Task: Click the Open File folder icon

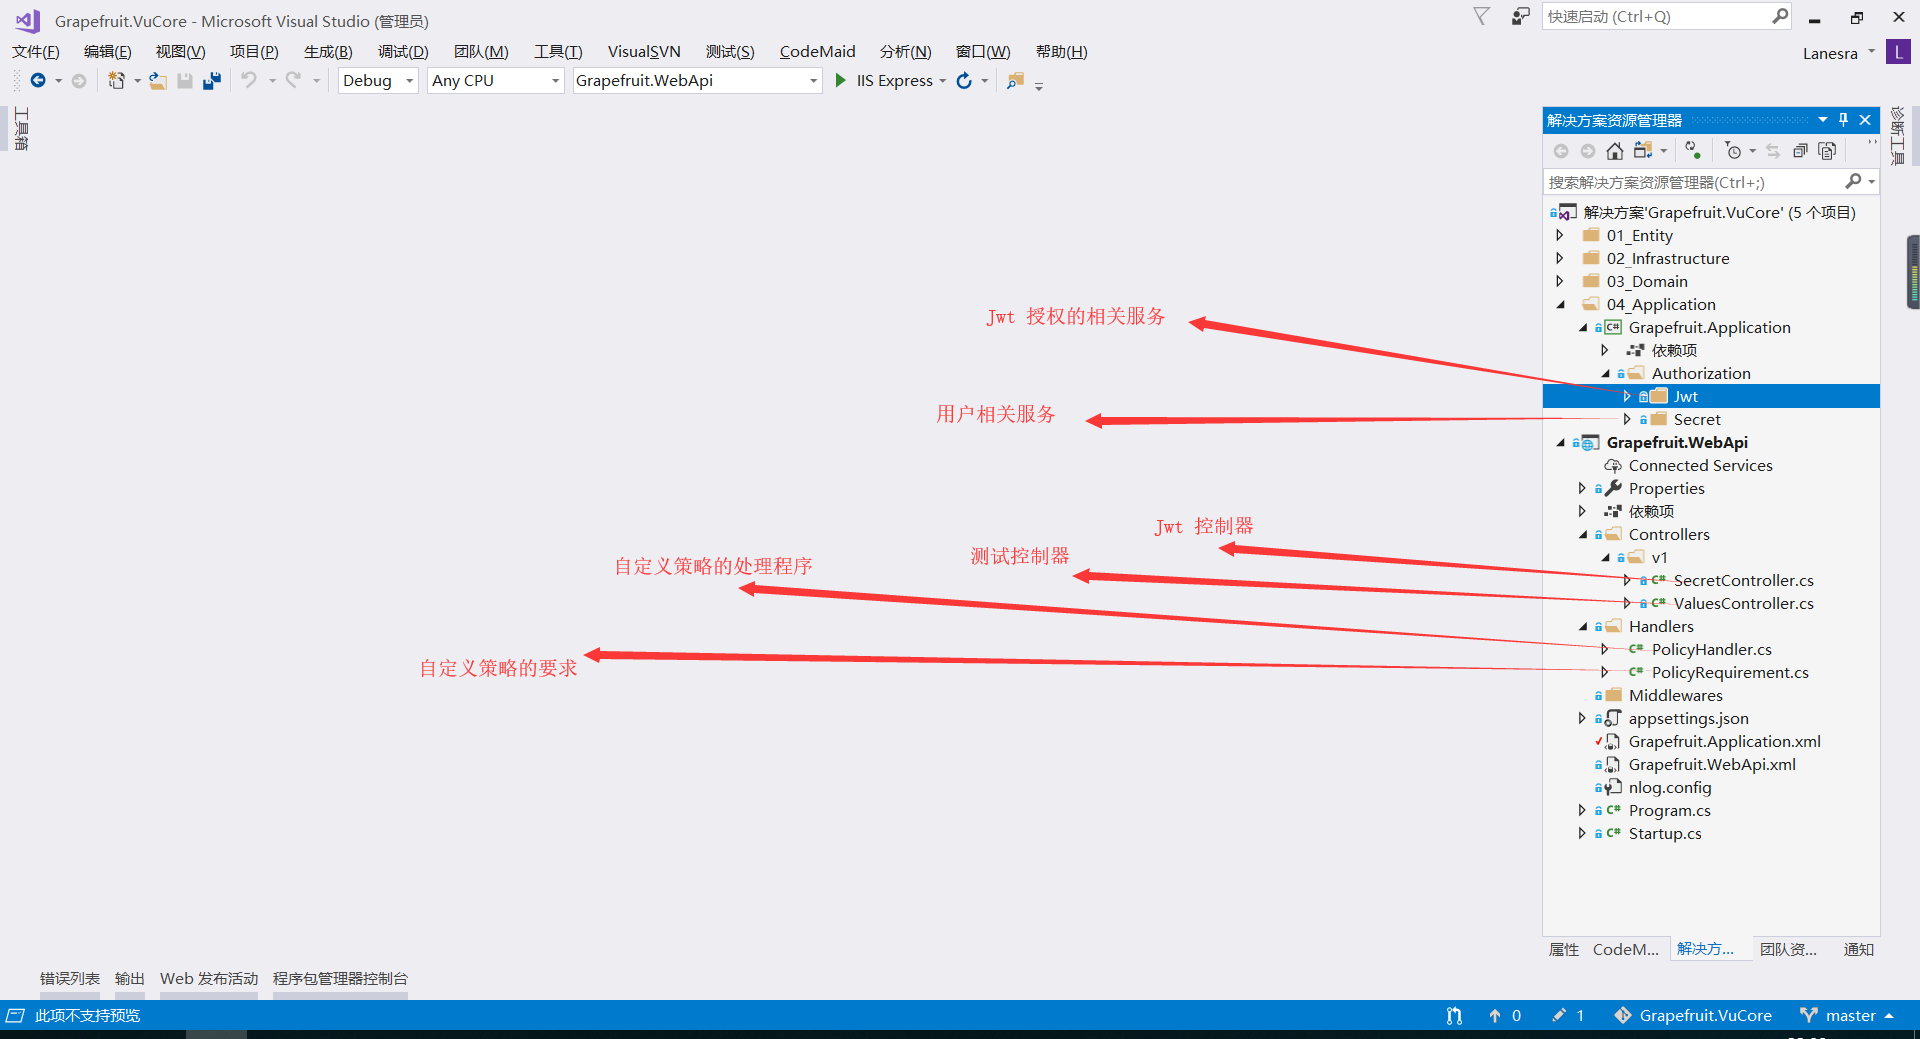Action: [x=158, y=81]
